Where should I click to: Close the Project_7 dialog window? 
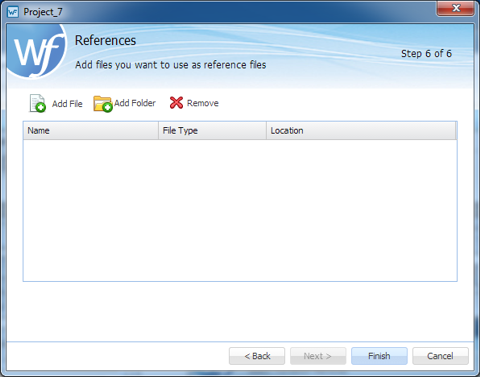click(455, 8)
